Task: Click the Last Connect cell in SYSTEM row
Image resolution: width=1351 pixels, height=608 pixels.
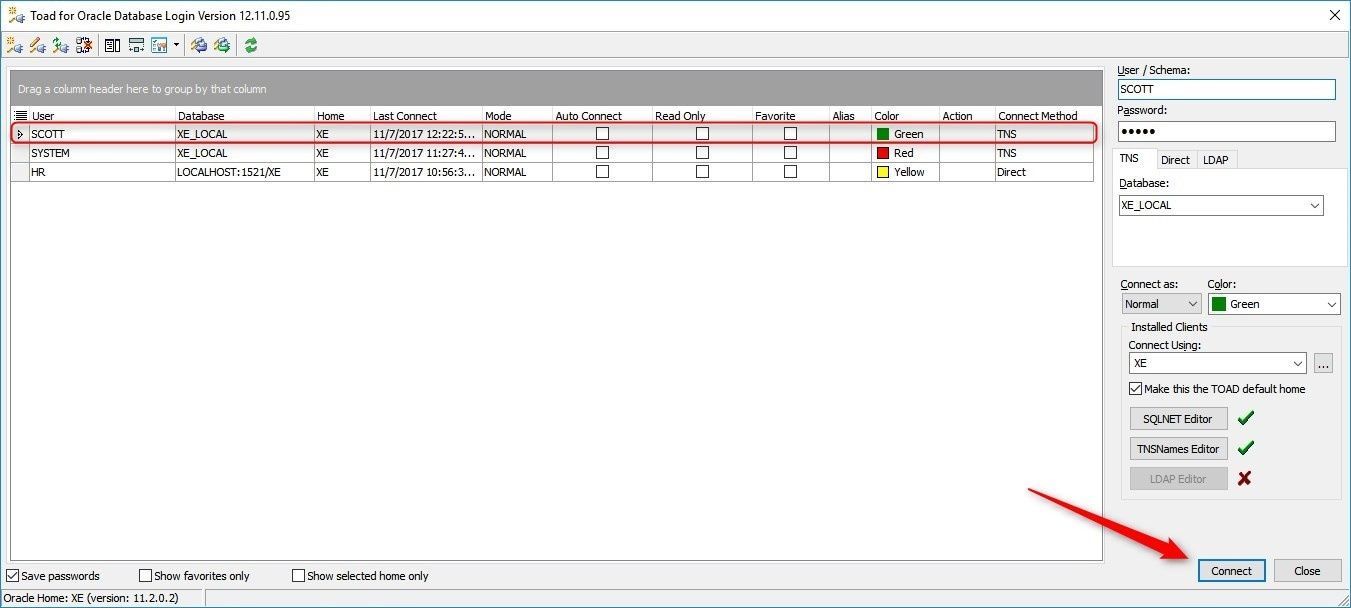Action: (x=426, y=153)
